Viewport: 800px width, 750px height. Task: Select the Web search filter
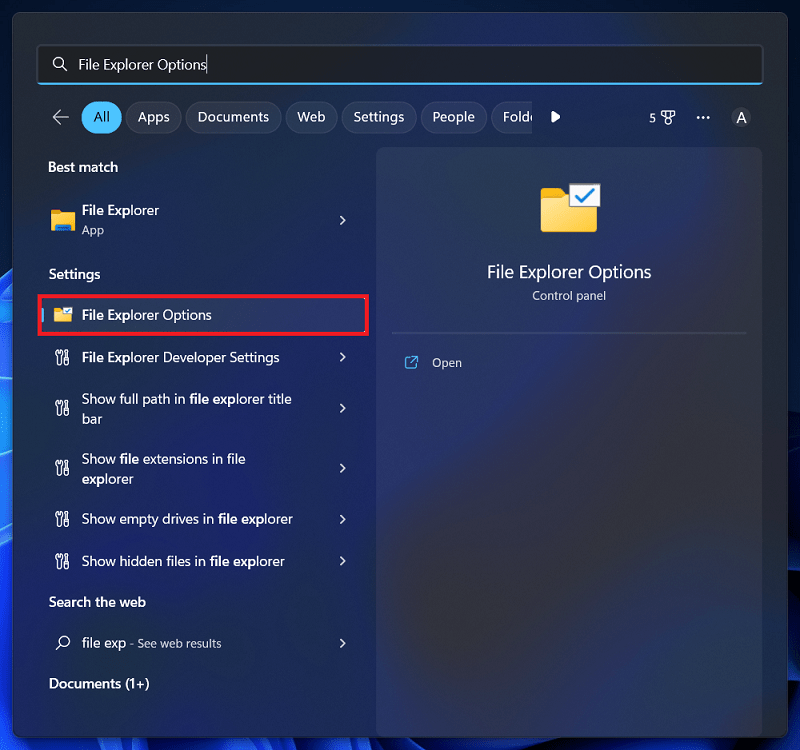pyautogui.click(x=311, y=117)
